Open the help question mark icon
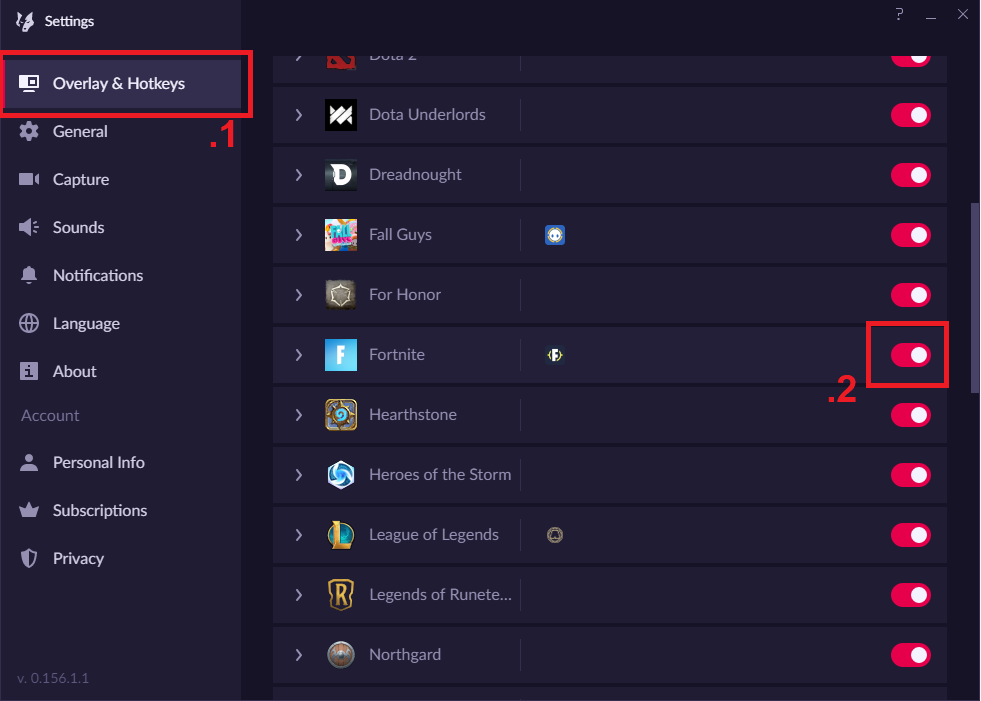Viewport: 981px width, 701px height. coord(899,14)
